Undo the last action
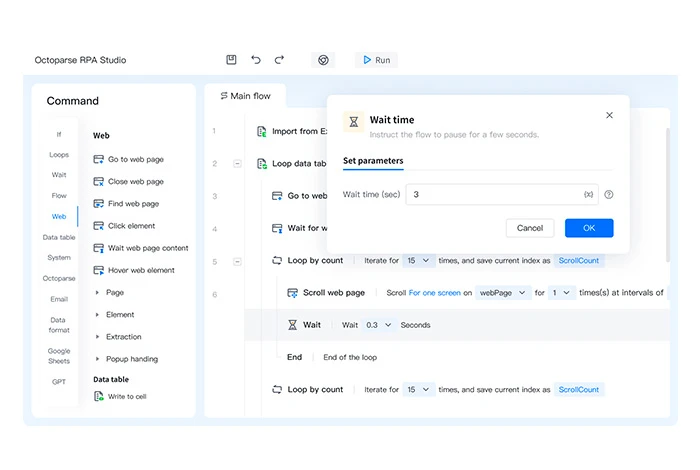This screenshot has height=470, width=700. 256,60
